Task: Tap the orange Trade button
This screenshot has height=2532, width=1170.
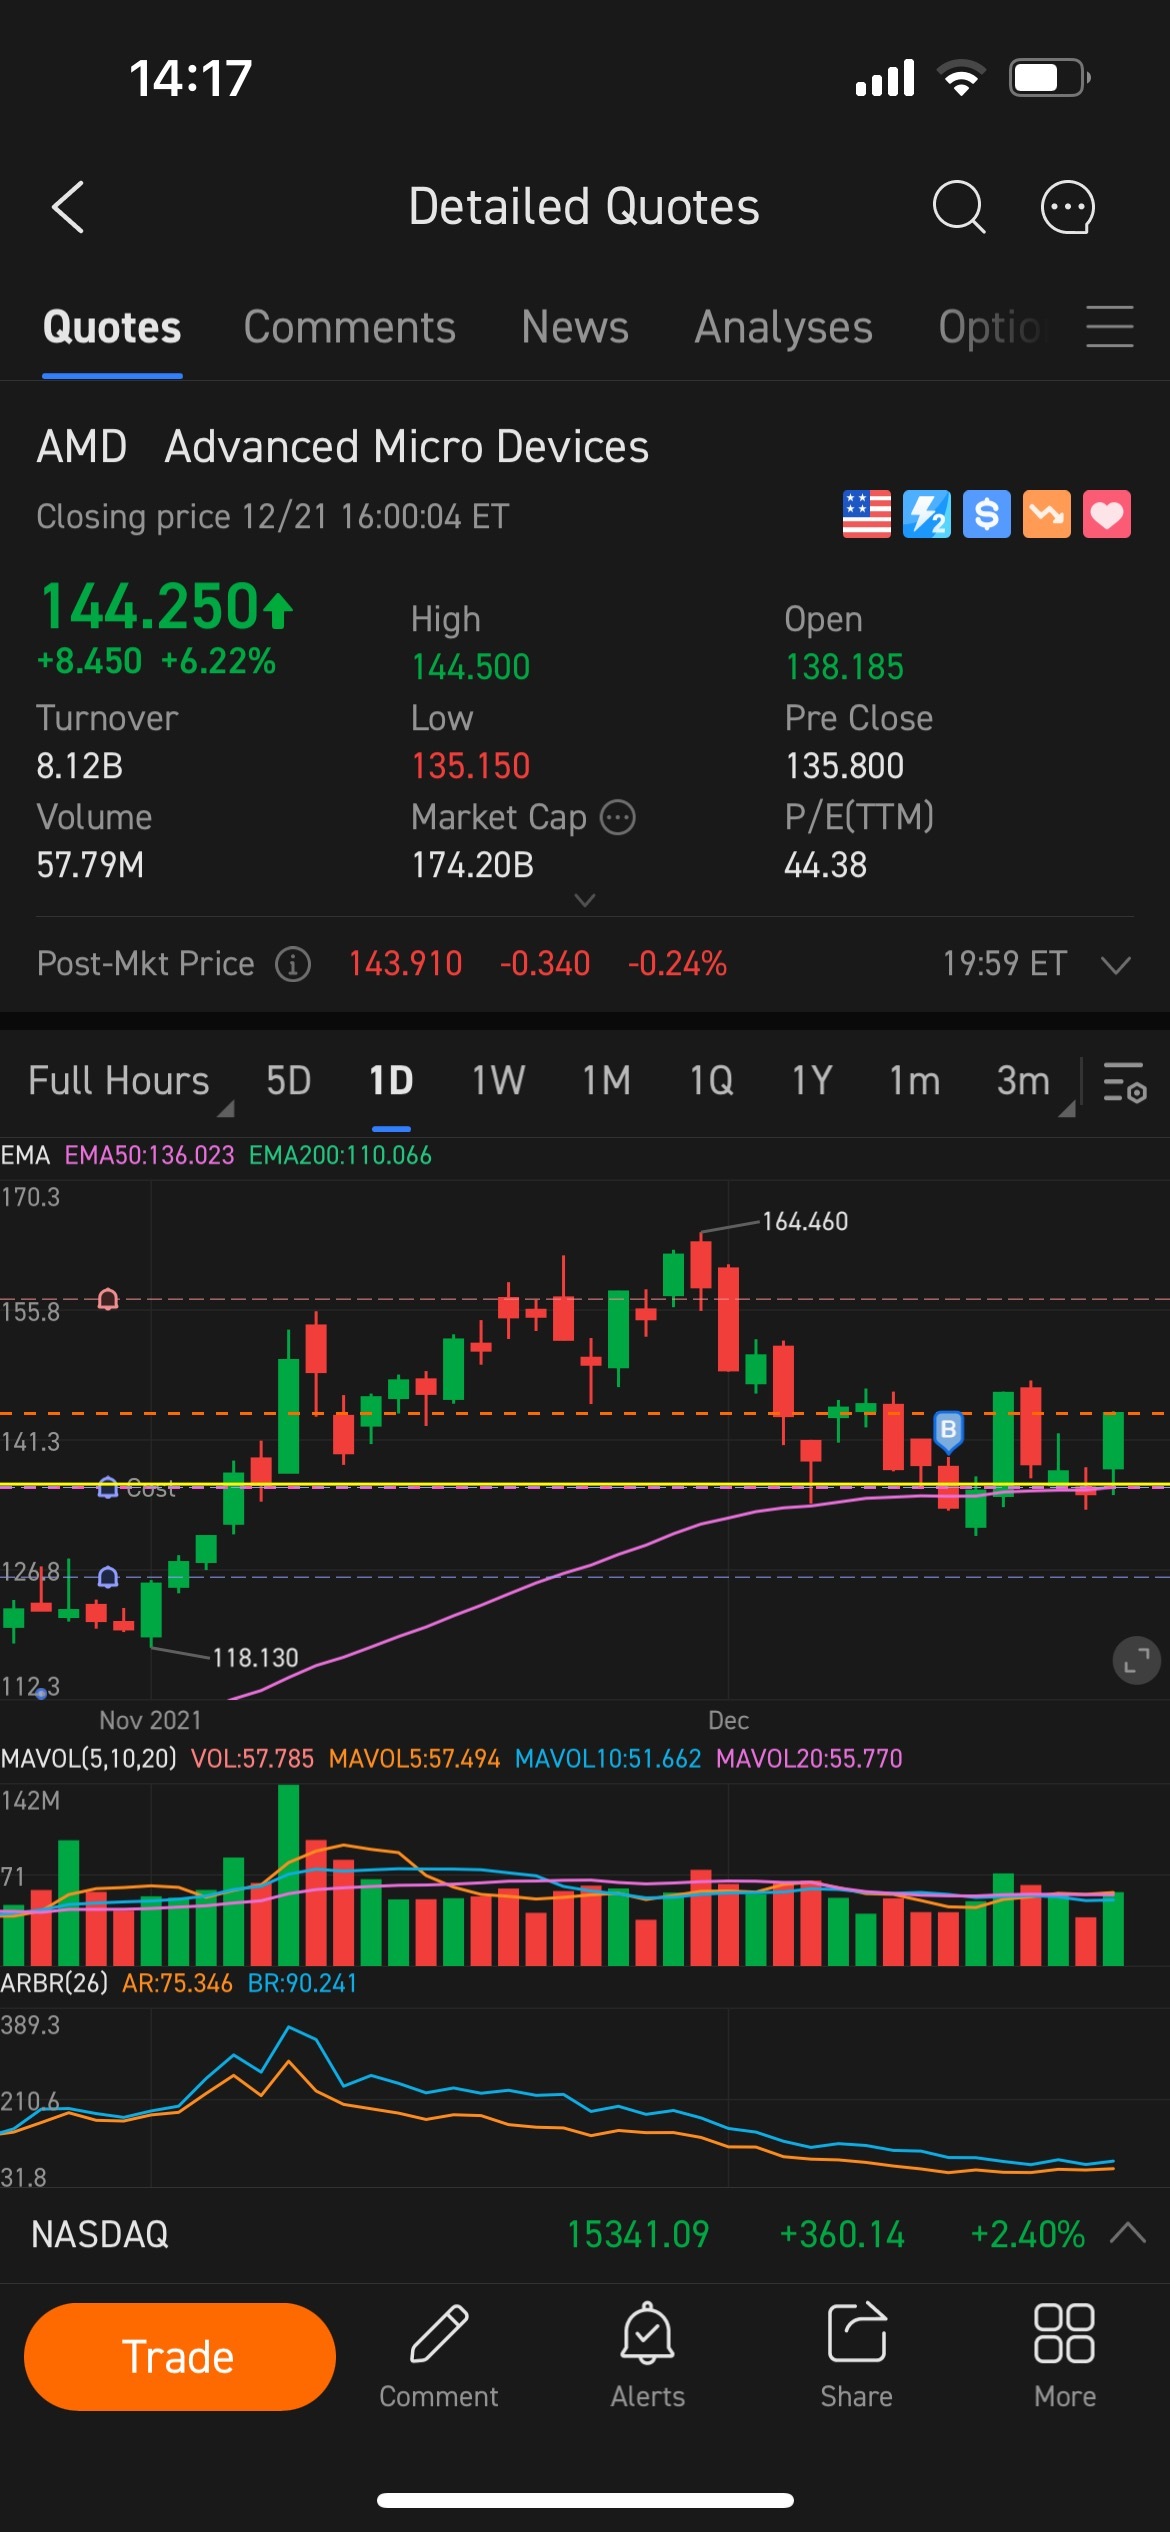Action: (180, 2357)
